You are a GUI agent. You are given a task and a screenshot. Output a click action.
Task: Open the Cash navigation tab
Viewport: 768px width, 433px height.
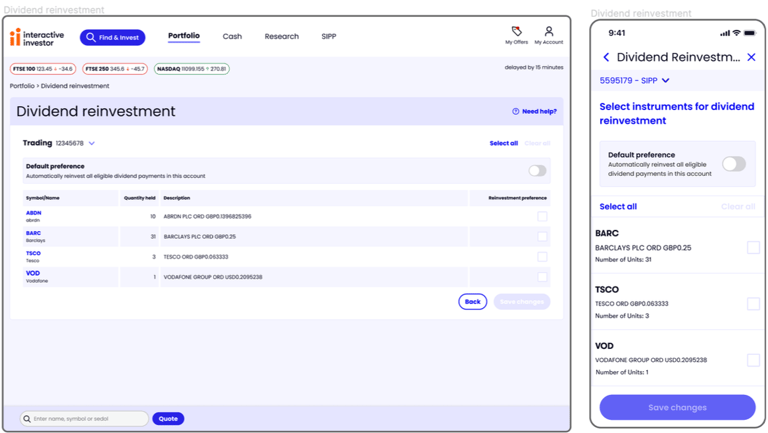(x=232, y=36)
